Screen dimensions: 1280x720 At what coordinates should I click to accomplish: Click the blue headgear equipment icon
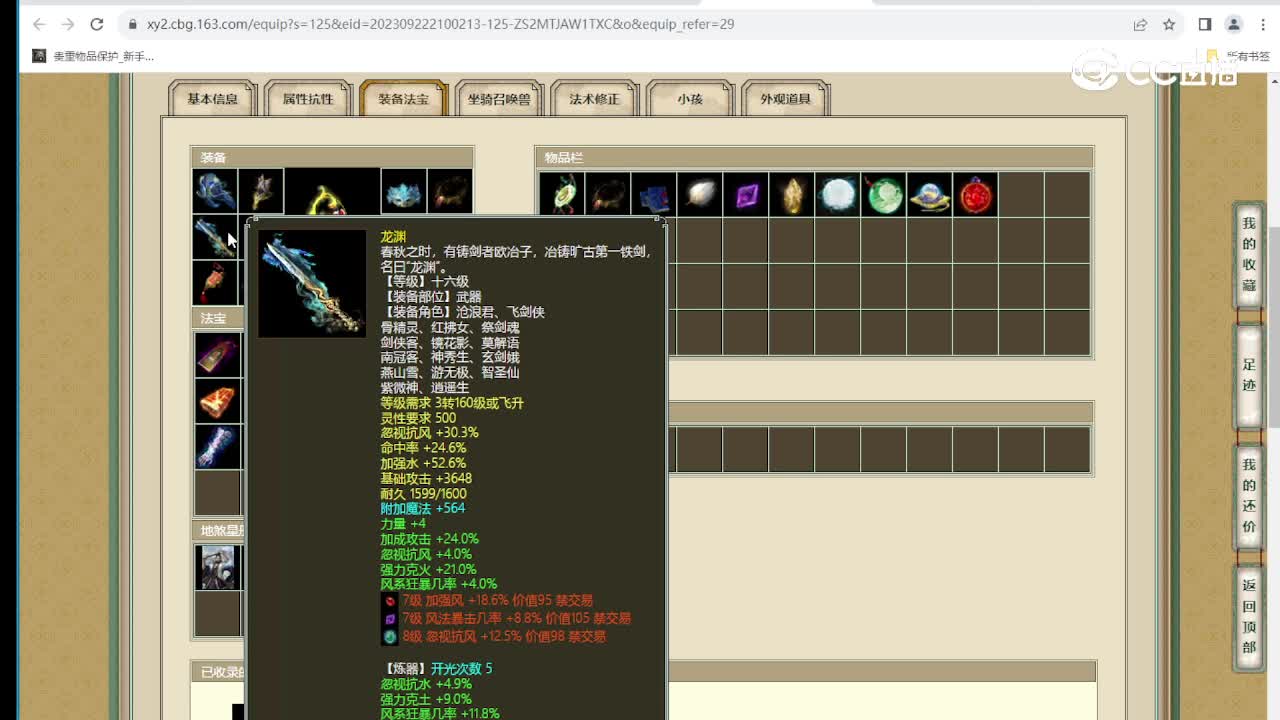coord(215,191)
